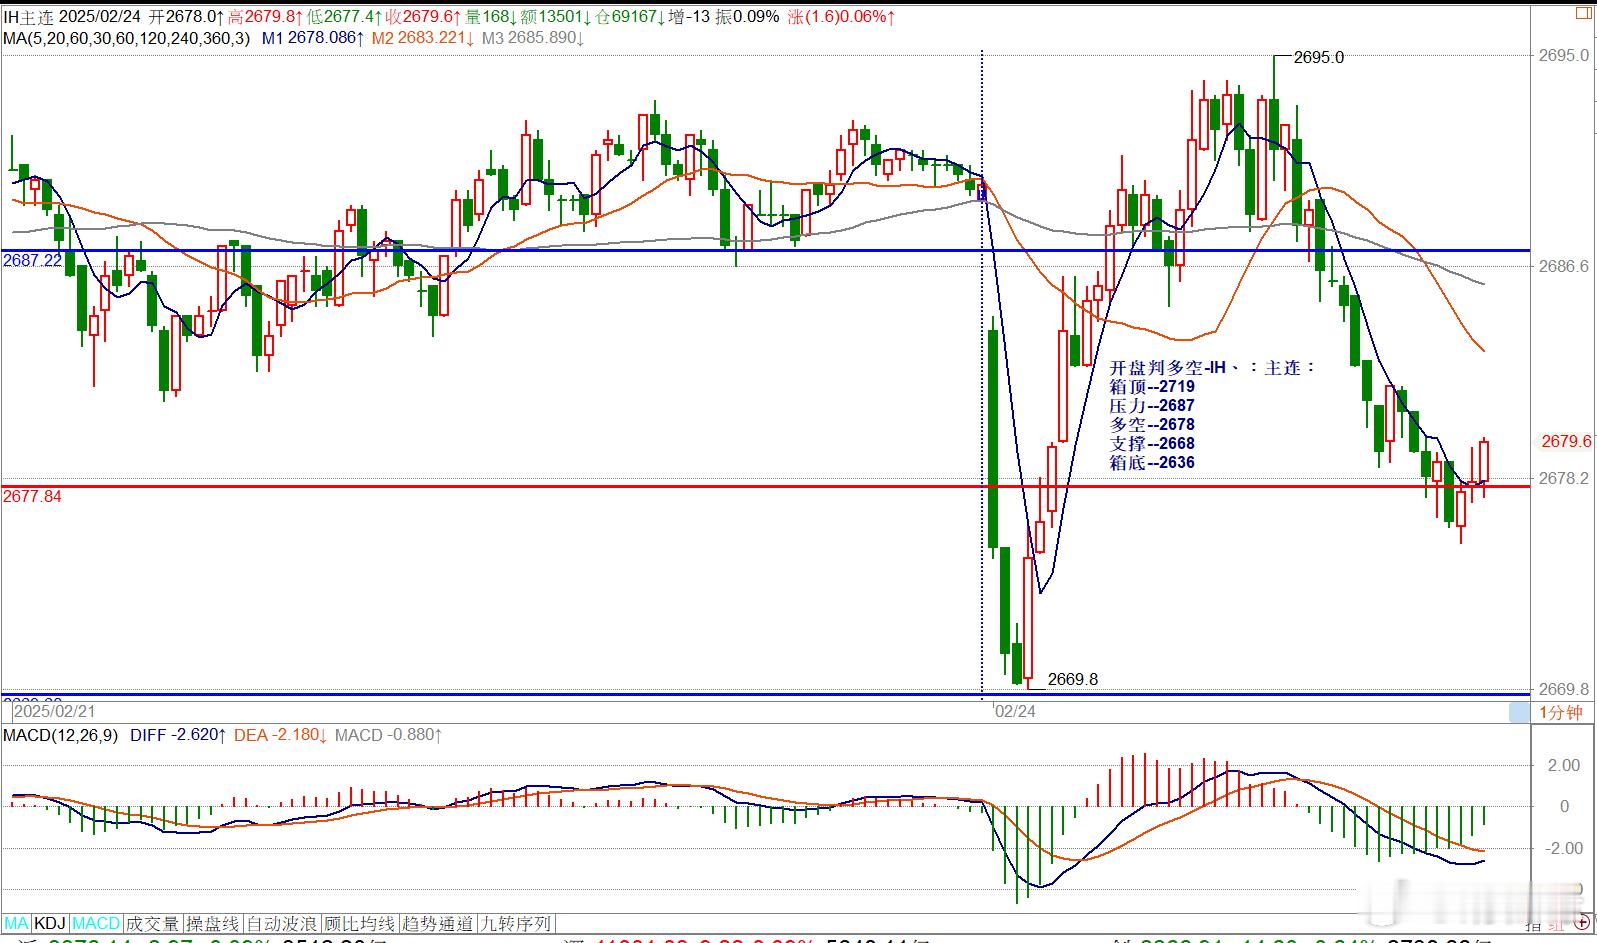Click the 2677.84 red line label

[x=32, y=496]
